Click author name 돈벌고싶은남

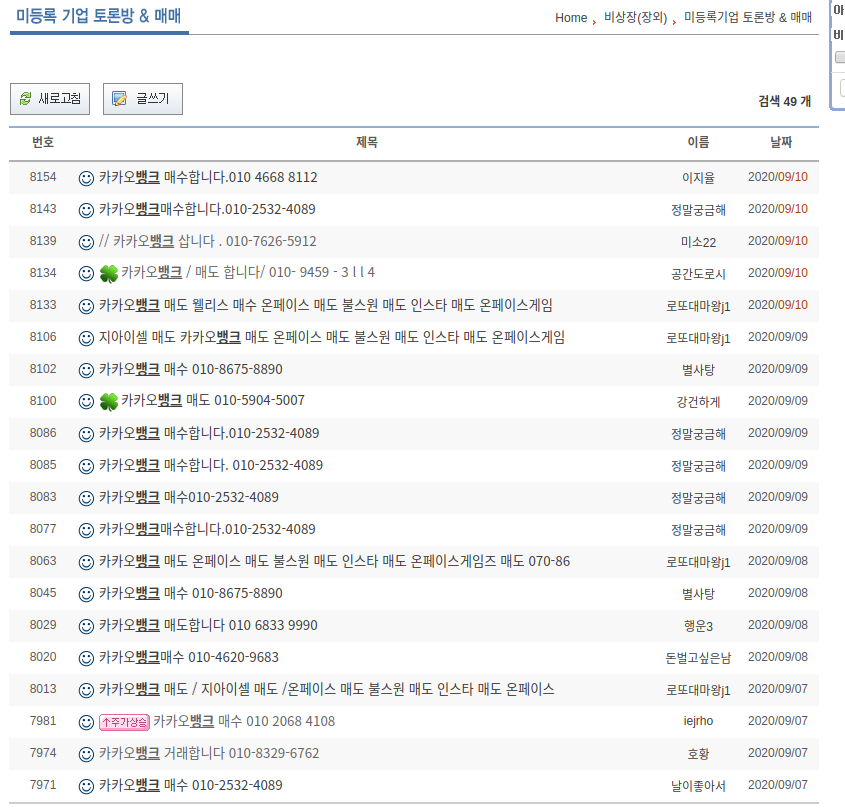(698, 658)
